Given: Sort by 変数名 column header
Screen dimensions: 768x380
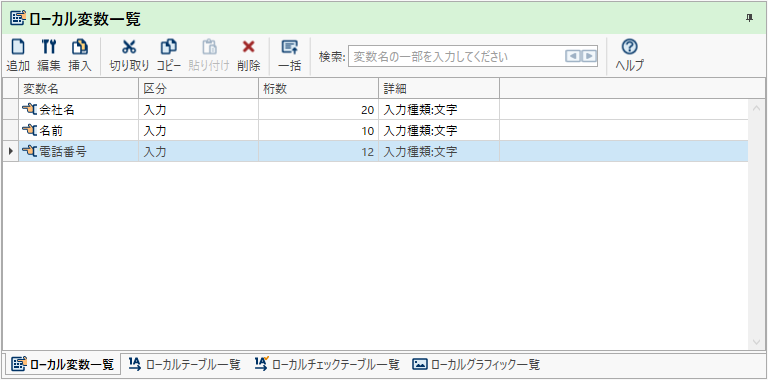Looking at the screenshot, I should coord(78,89).
